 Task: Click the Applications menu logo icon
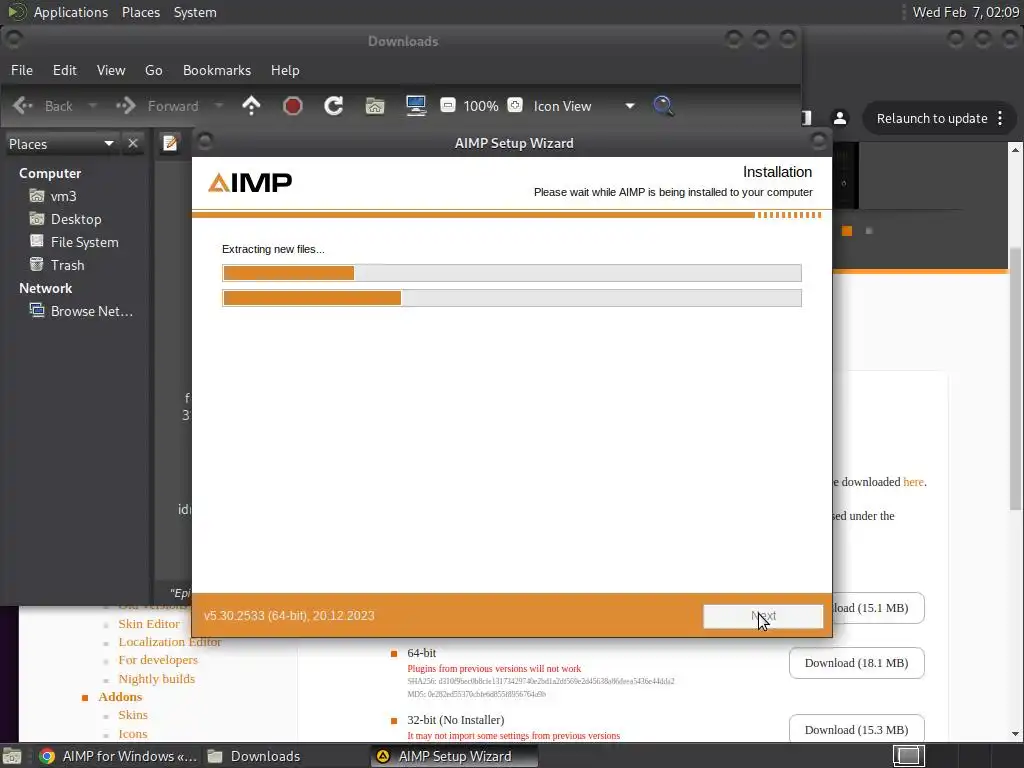(x=16, y=12)
